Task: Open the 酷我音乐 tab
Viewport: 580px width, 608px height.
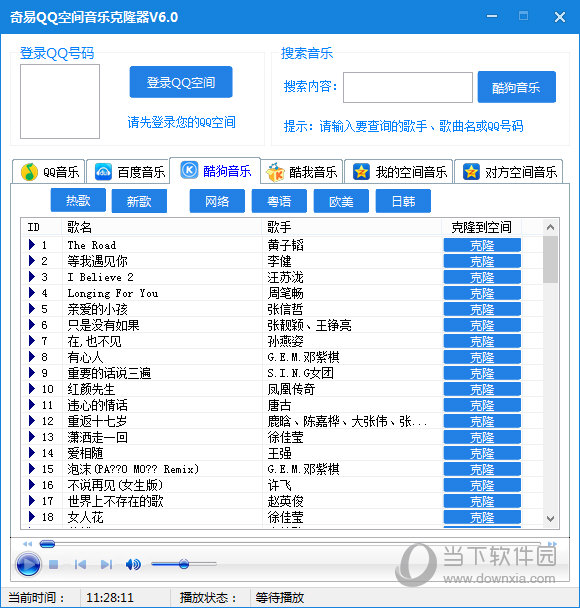Action: (x=302, y=172)
